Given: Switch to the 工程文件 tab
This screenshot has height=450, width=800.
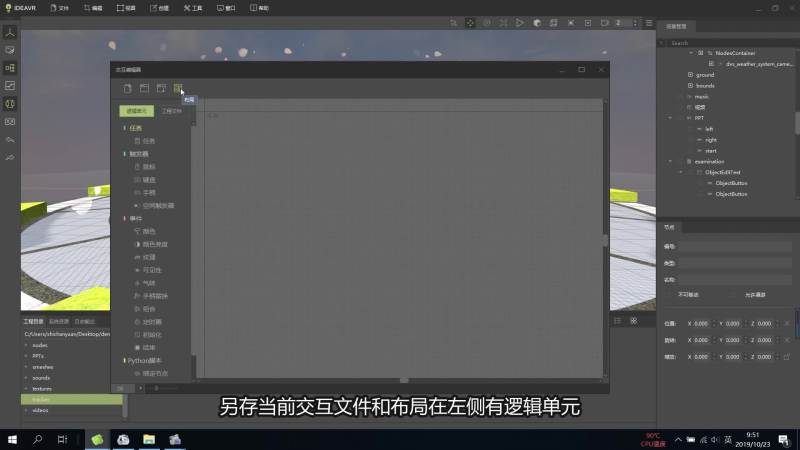Looking at the screenshot, I should (172, 111).
